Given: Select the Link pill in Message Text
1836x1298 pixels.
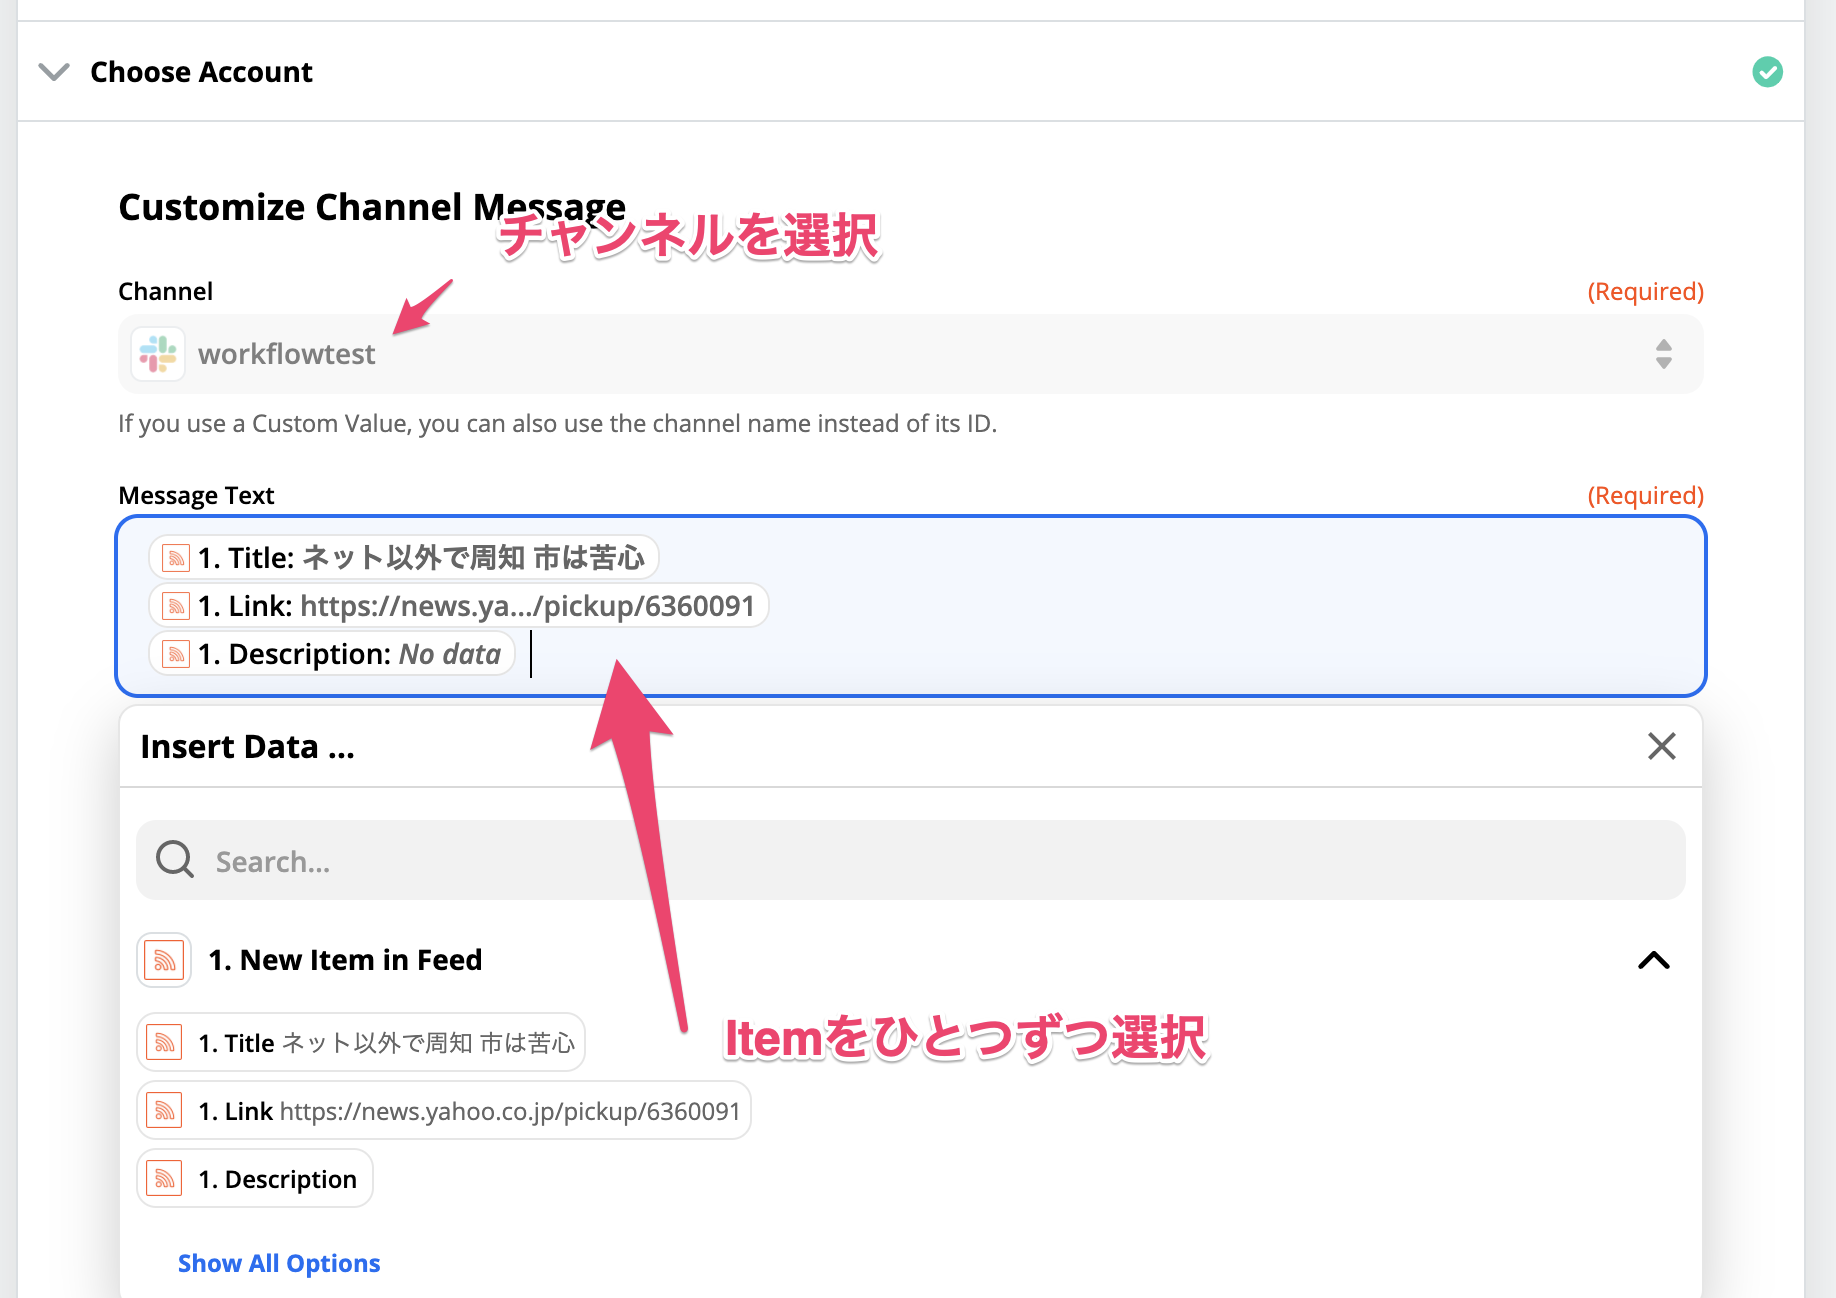Looking at the screenshot, I should coord(459,606).
